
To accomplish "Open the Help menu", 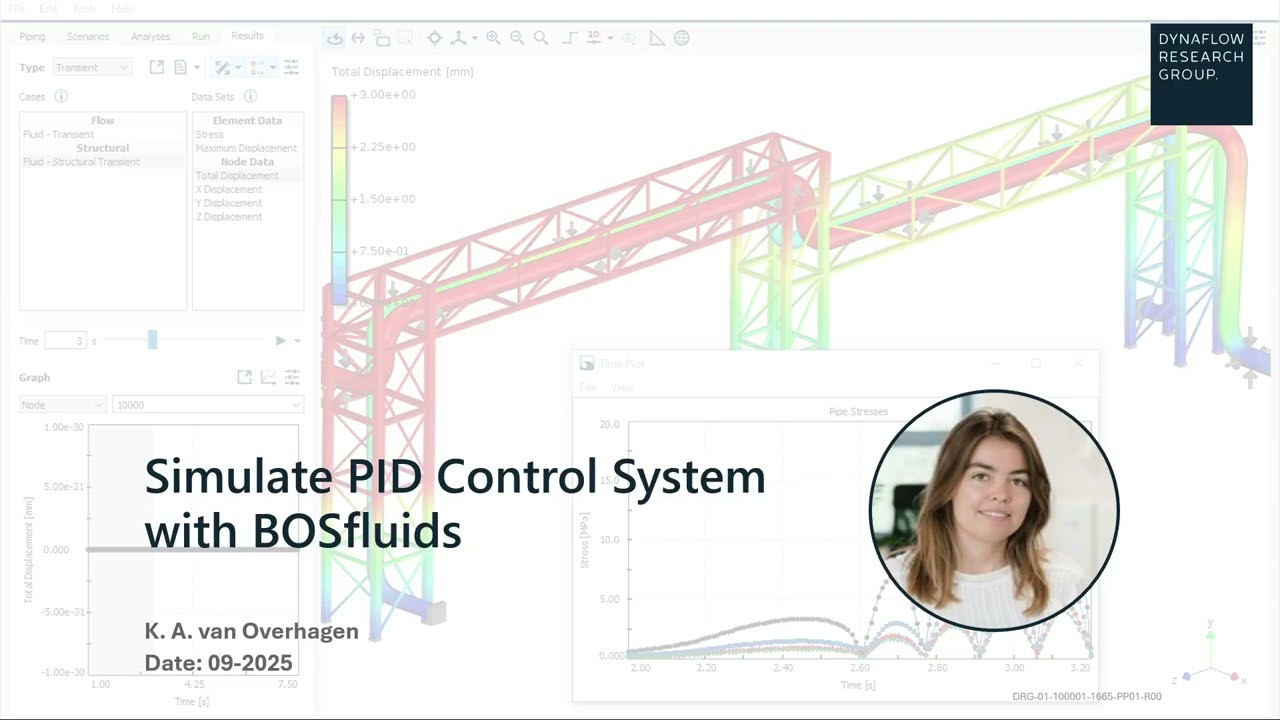I will pos(123,9).
